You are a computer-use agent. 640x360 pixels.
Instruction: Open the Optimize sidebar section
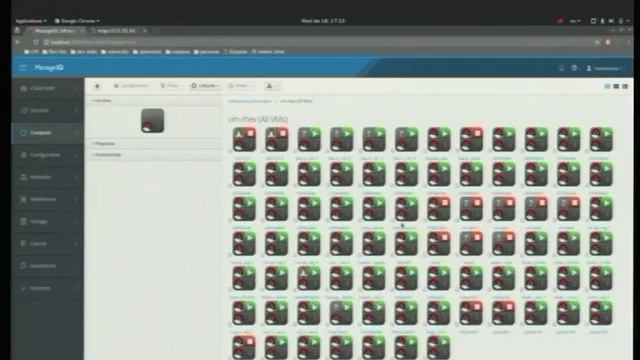(x=48, y=288)
